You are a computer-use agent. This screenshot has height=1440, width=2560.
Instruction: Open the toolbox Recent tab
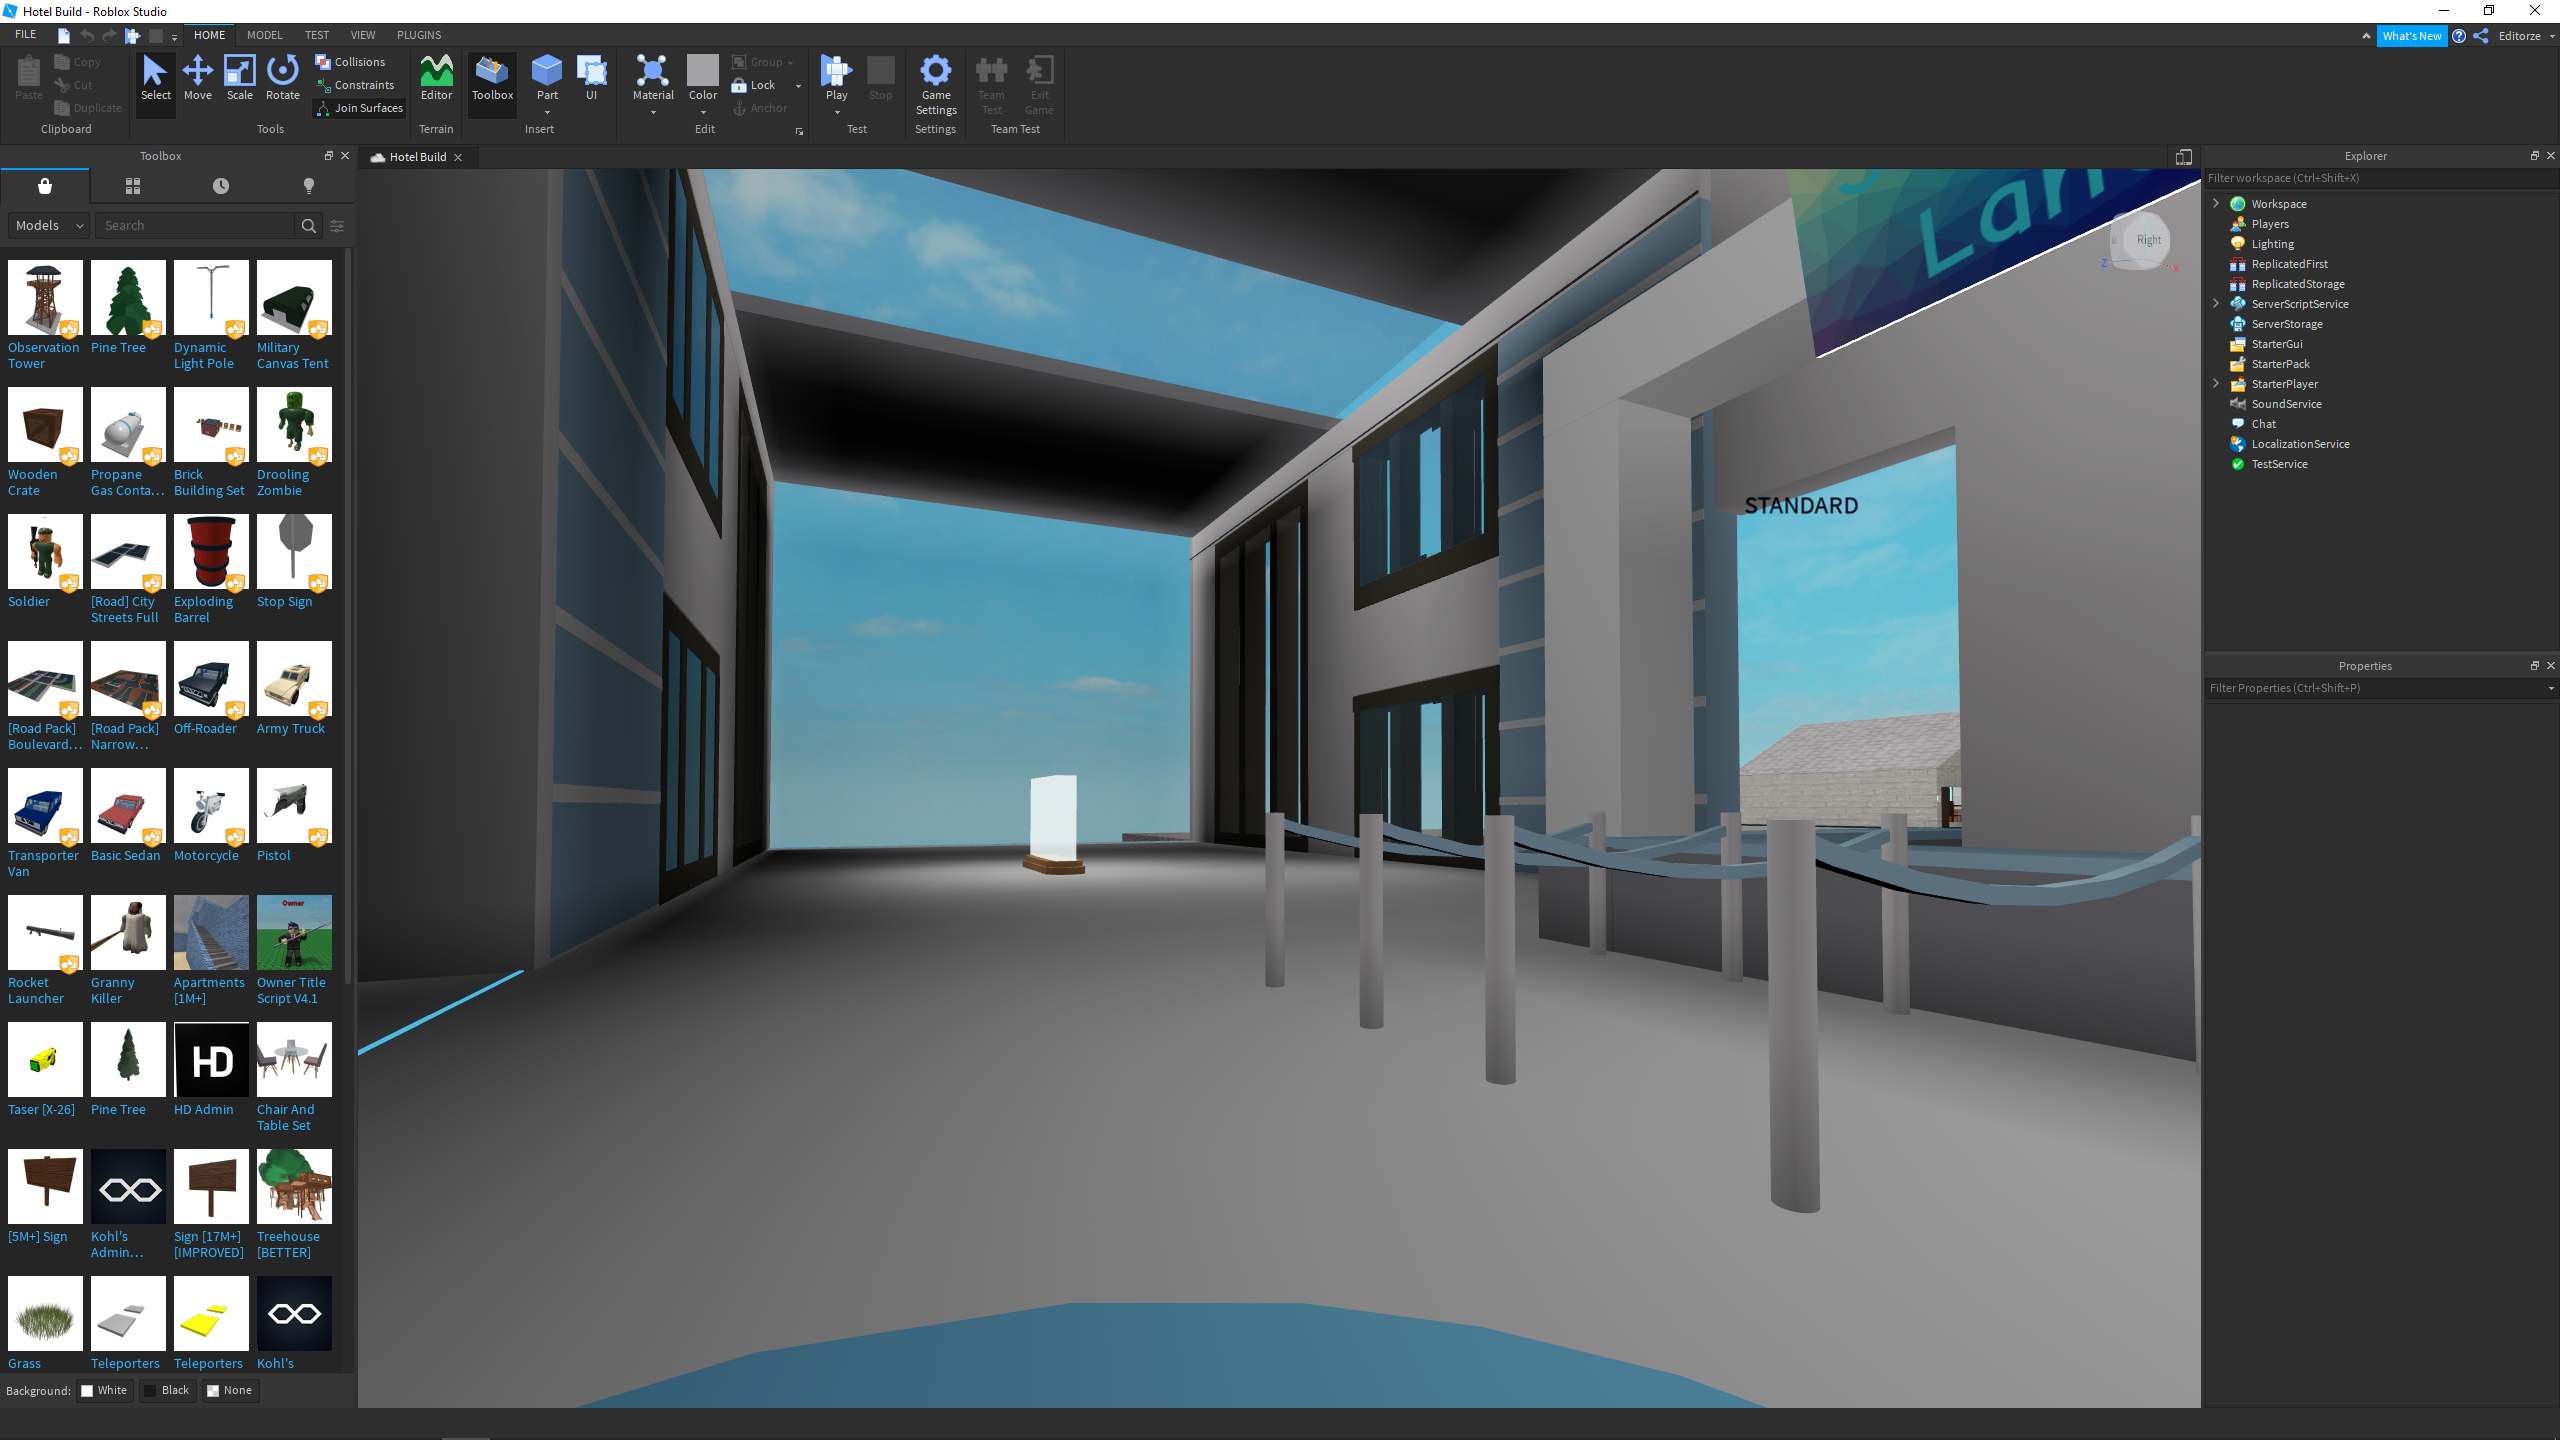click(x=221, y=186)
